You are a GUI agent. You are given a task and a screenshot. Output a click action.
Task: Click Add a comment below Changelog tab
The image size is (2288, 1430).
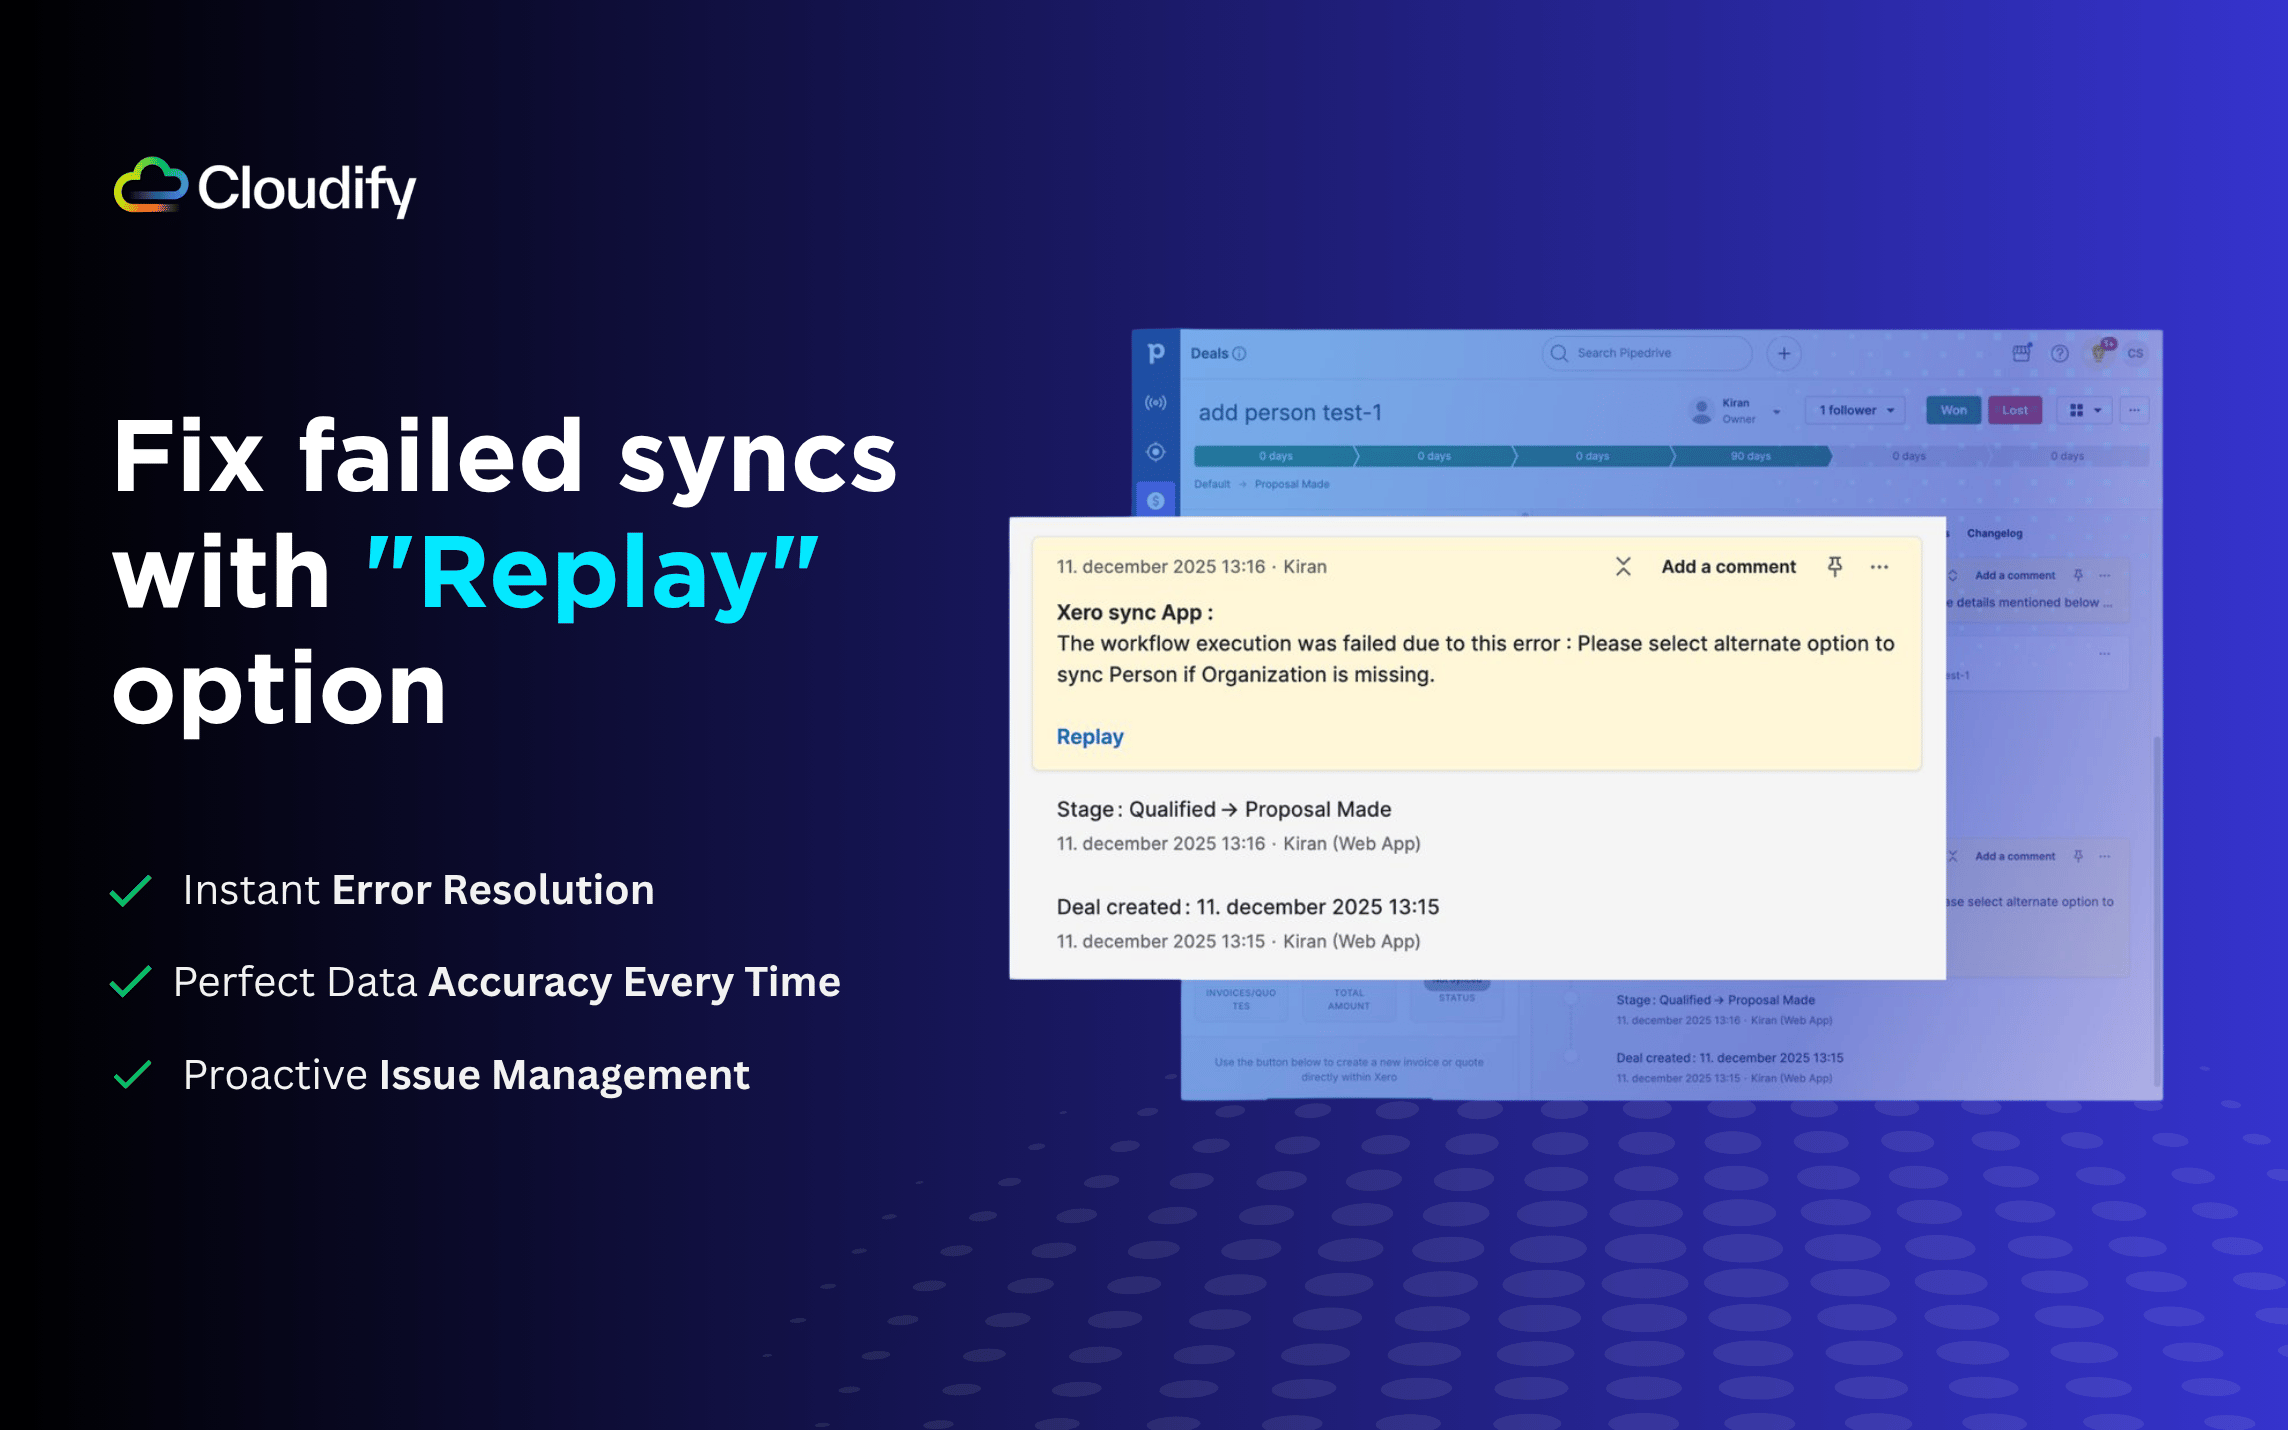pos(2015,575)
